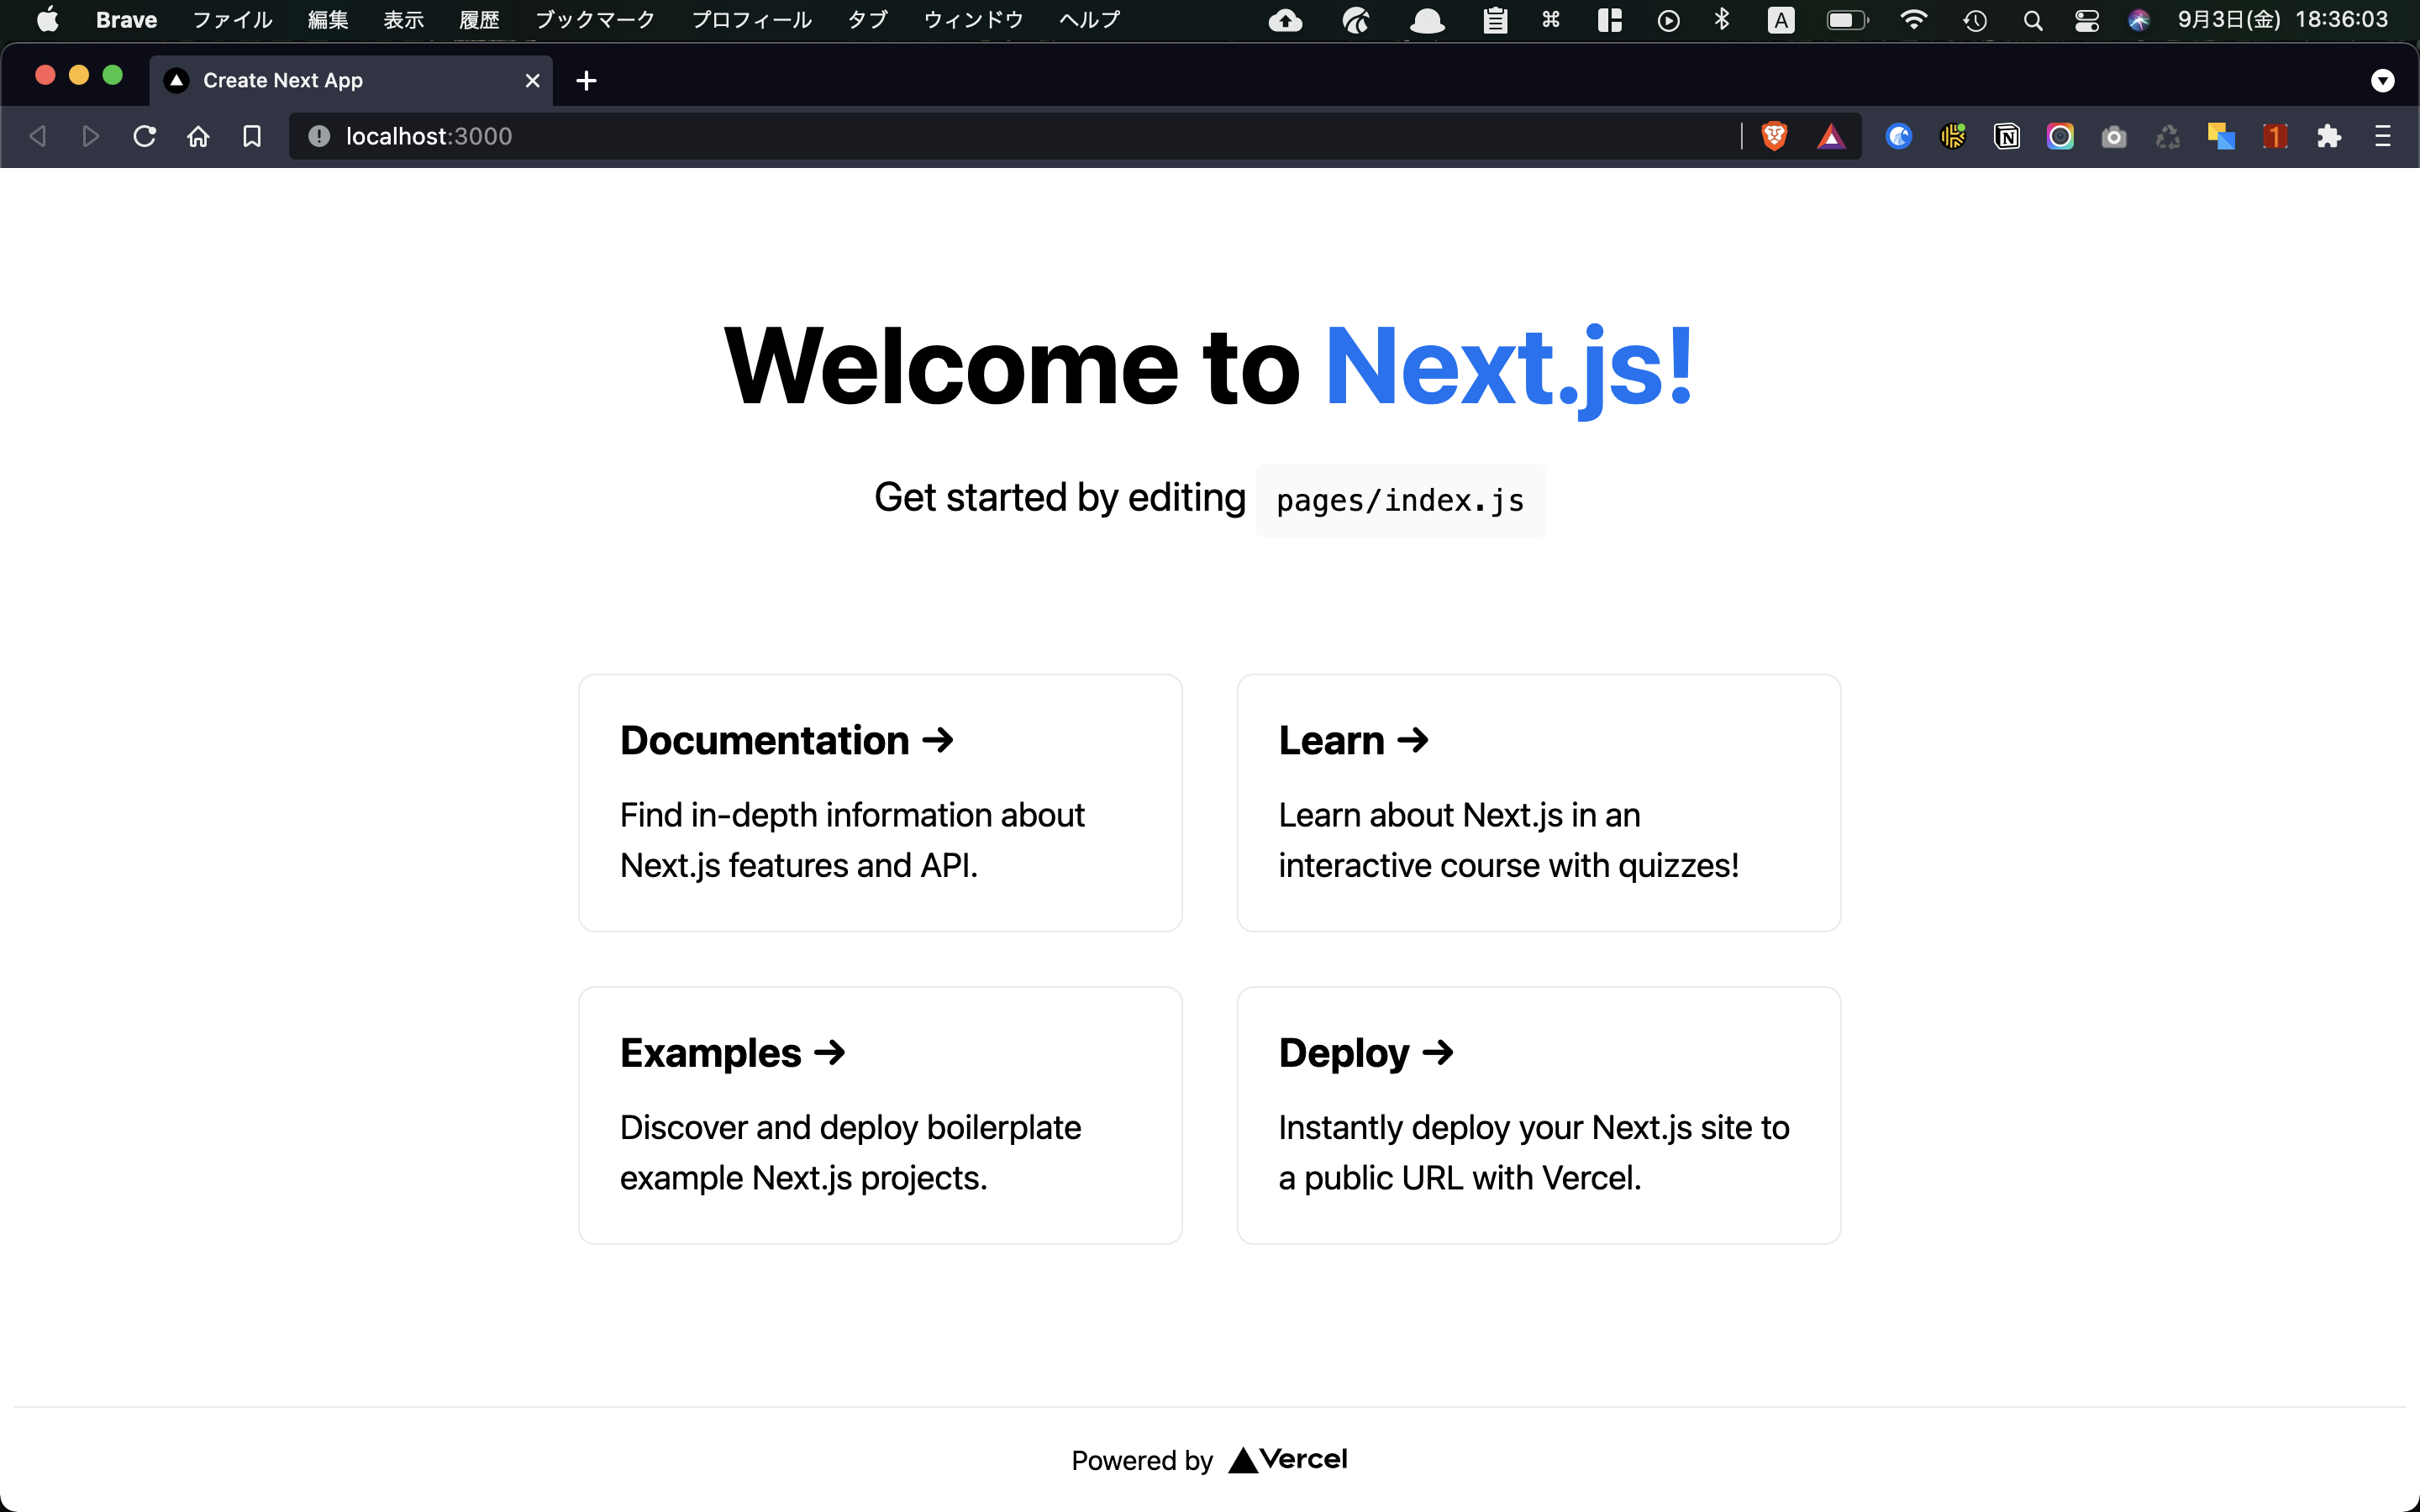
Task: Open the Deploy card
Action: tap(1539, 1115)
